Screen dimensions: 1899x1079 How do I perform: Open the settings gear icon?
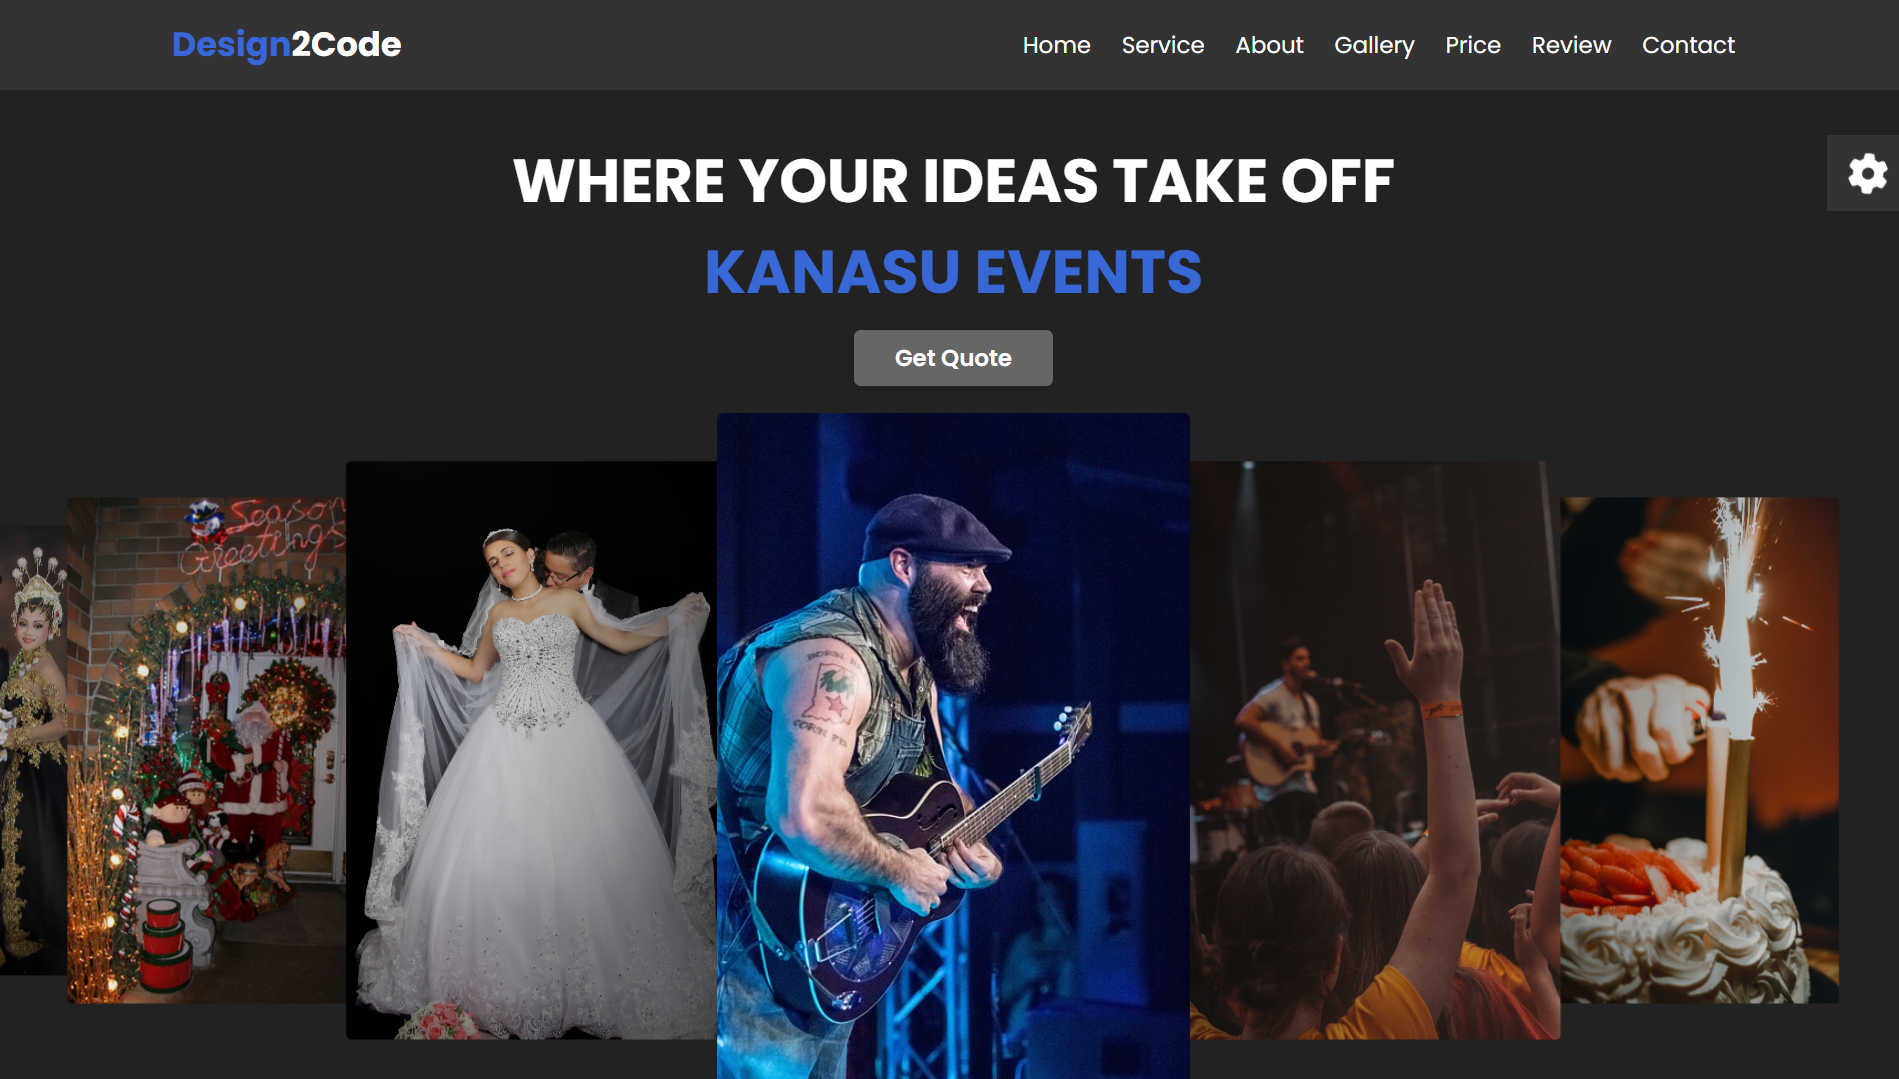click(1866, 173)
